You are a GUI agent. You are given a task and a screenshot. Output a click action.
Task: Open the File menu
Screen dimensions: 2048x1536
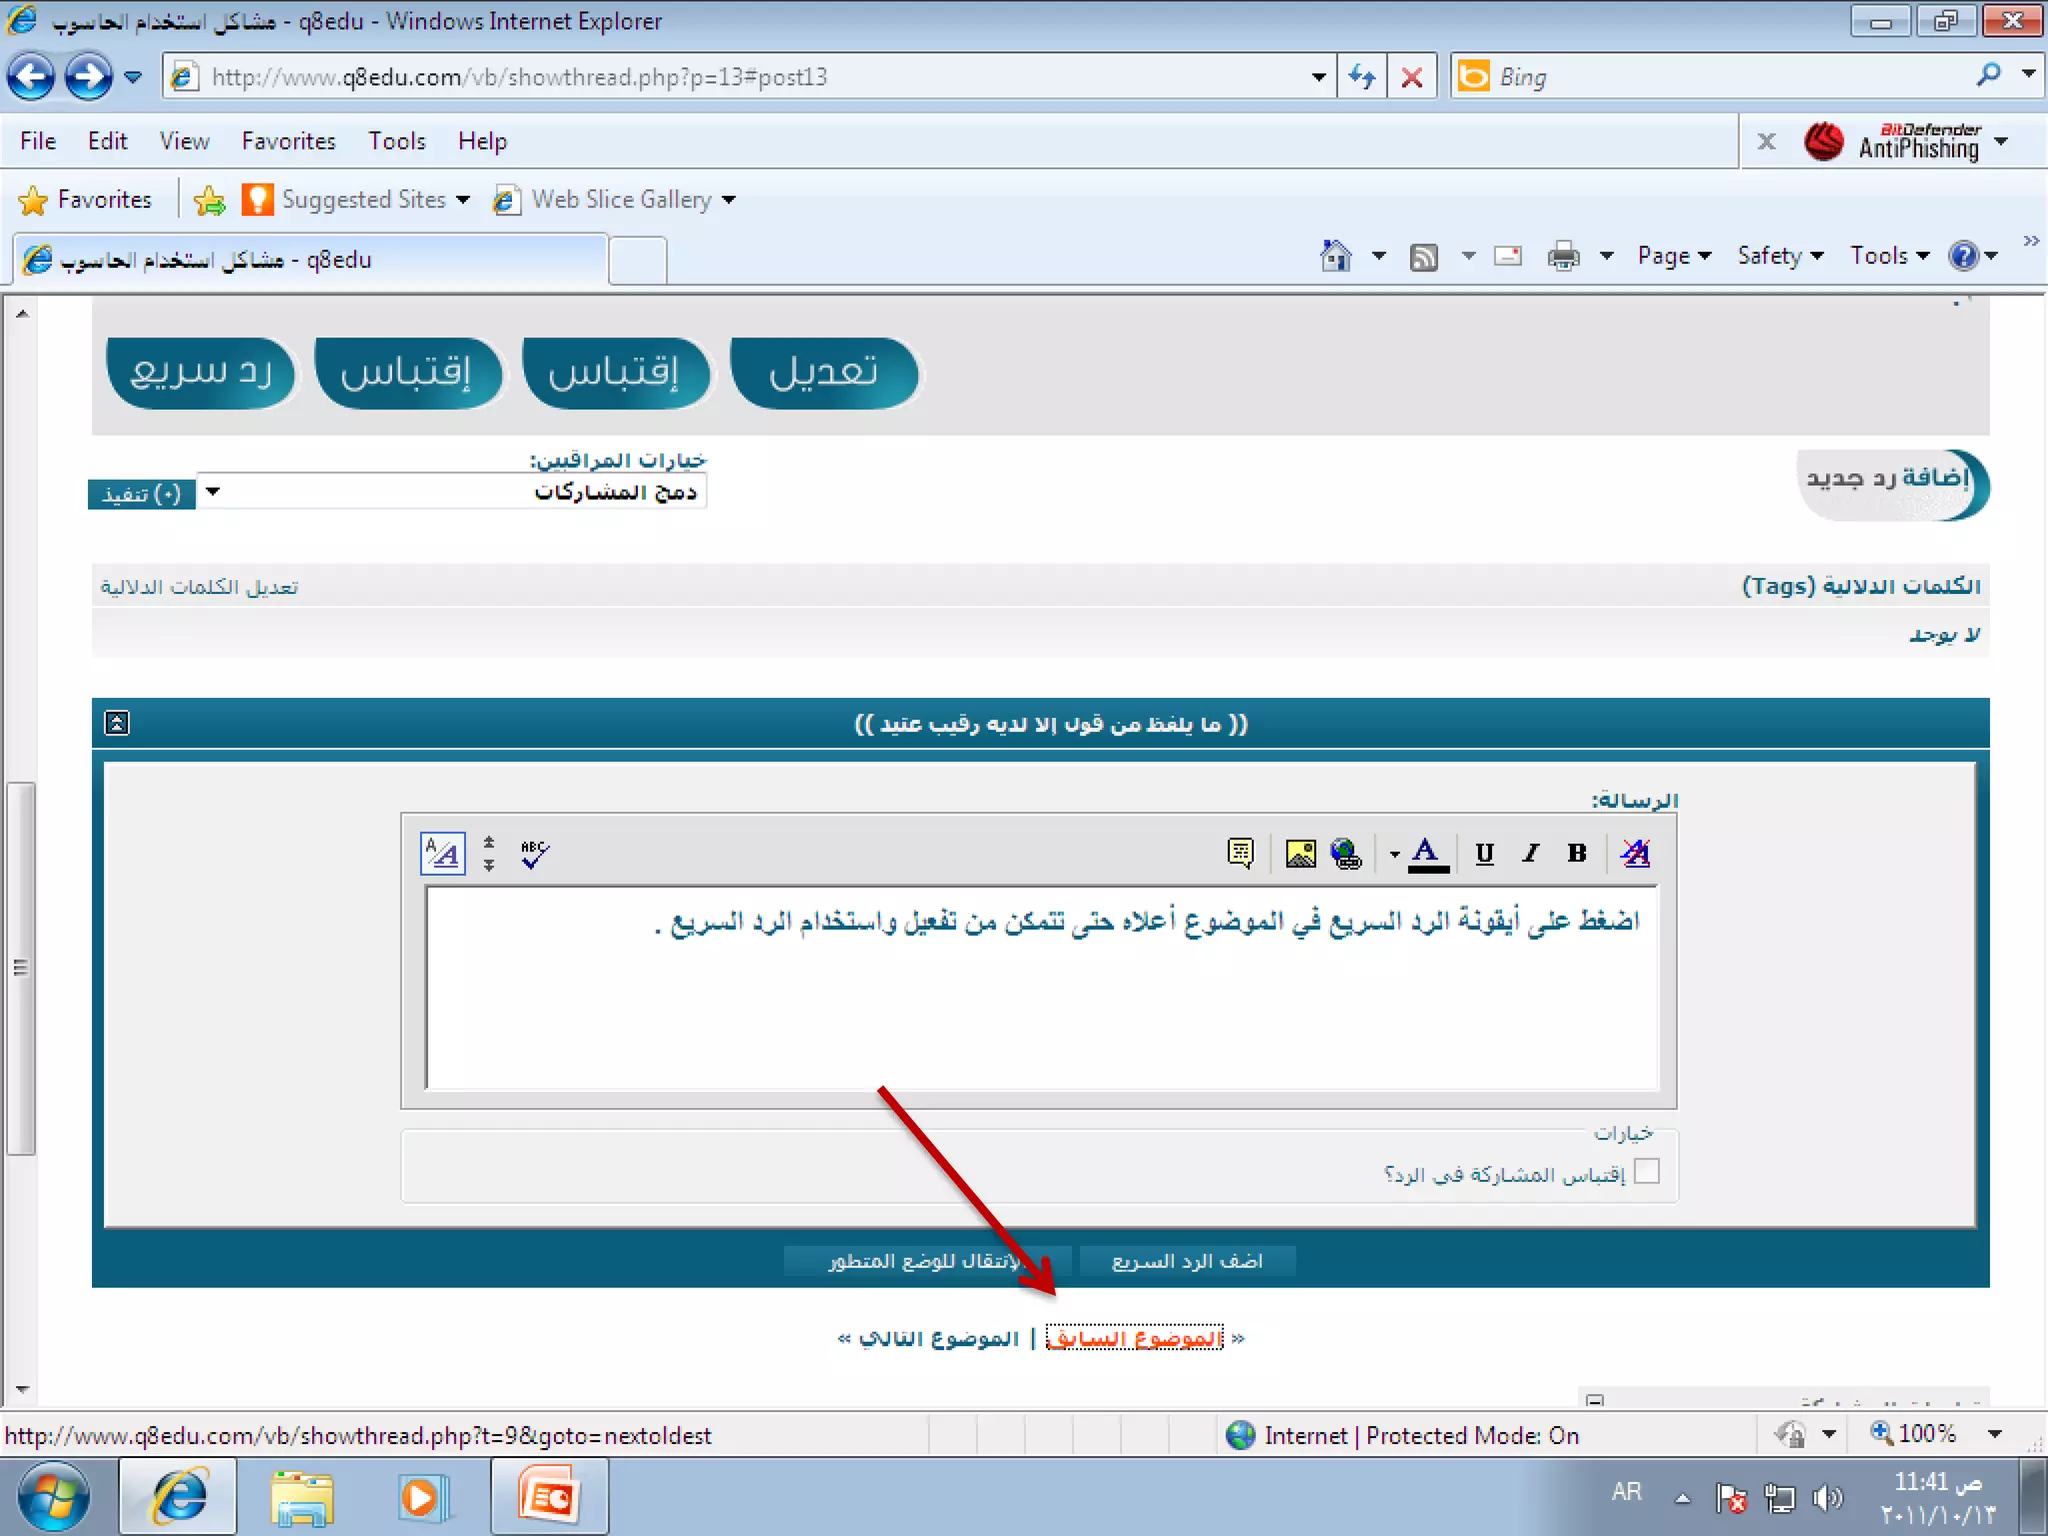tap(38, 141)
